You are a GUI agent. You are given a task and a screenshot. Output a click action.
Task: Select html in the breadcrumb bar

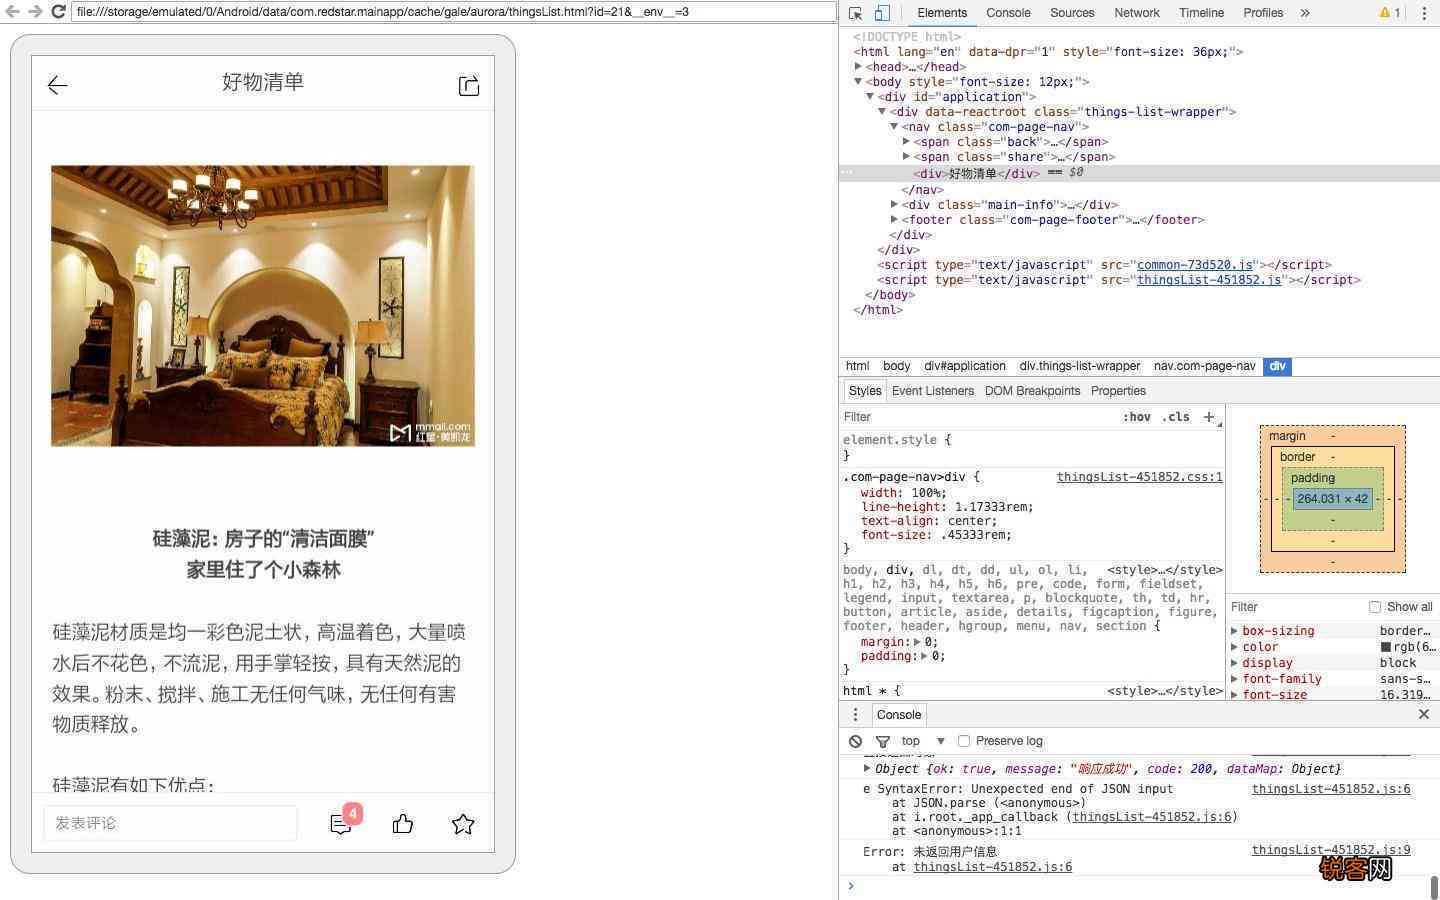pos(857,366)
